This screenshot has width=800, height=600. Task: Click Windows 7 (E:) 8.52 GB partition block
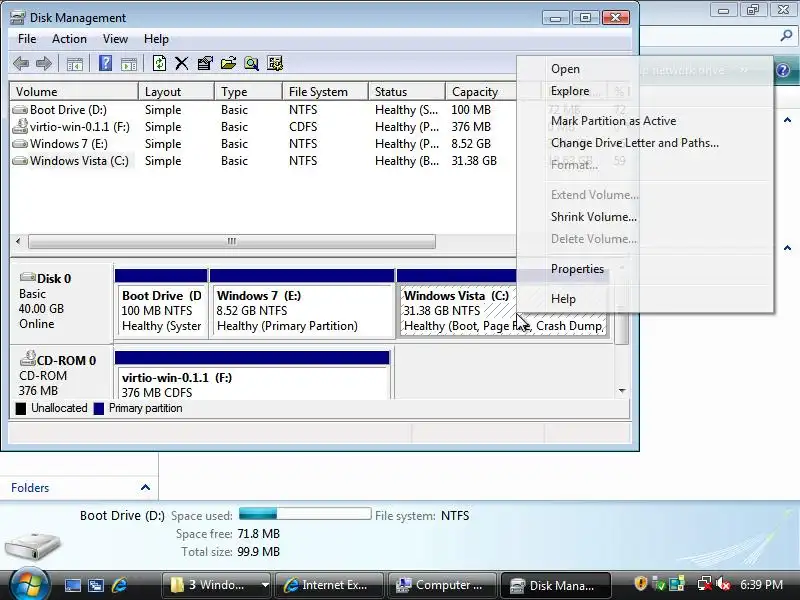[302, 310]
